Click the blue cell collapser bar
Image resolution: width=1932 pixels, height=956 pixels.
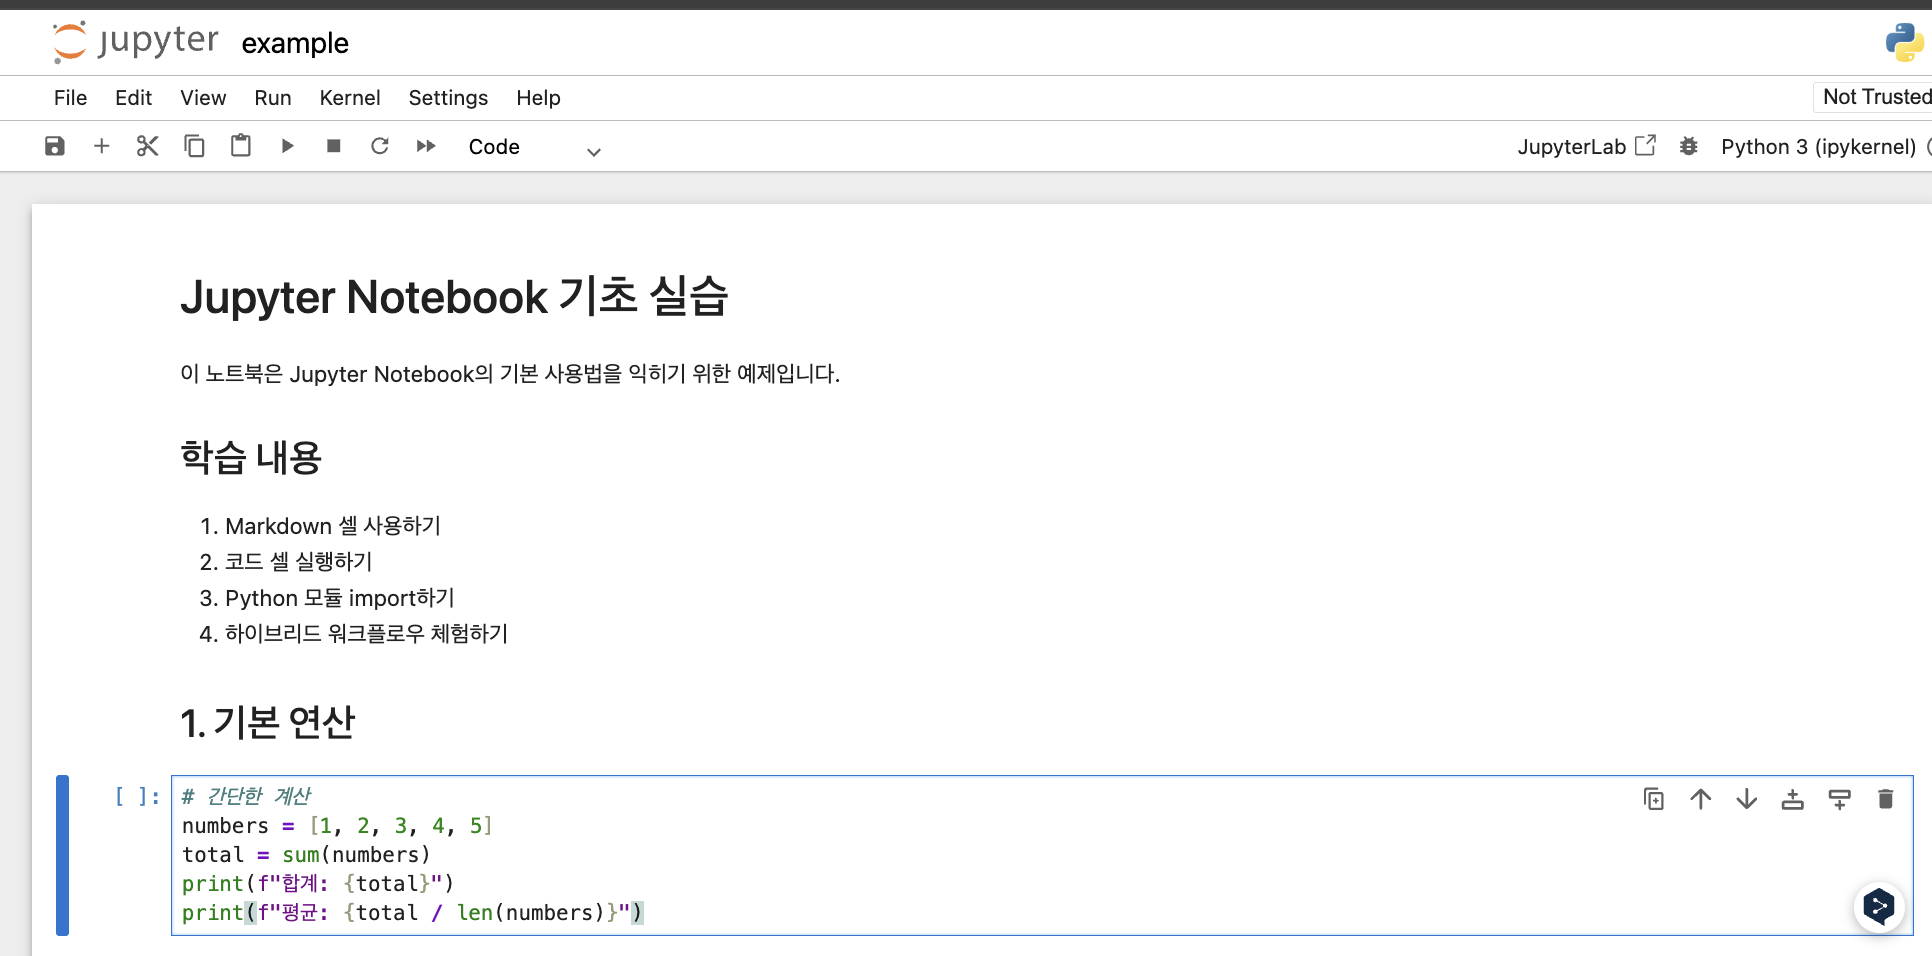click(x=63, y=855)
